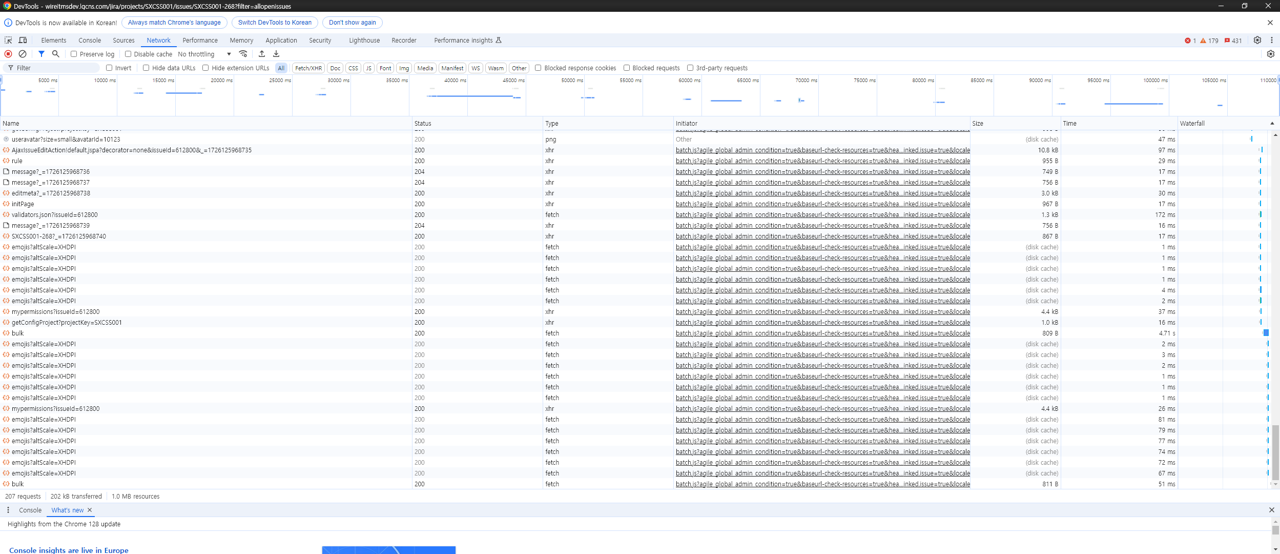Open the Recorder tab
Image resolution: width=1280 pixels, height=554 pixels.
pos(404,40)
